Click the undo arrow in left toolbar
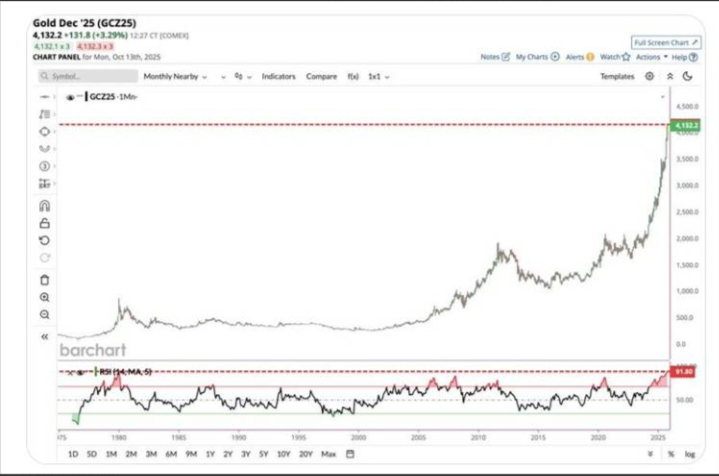This screenshot has width=719, height=476. pos(44,240)
